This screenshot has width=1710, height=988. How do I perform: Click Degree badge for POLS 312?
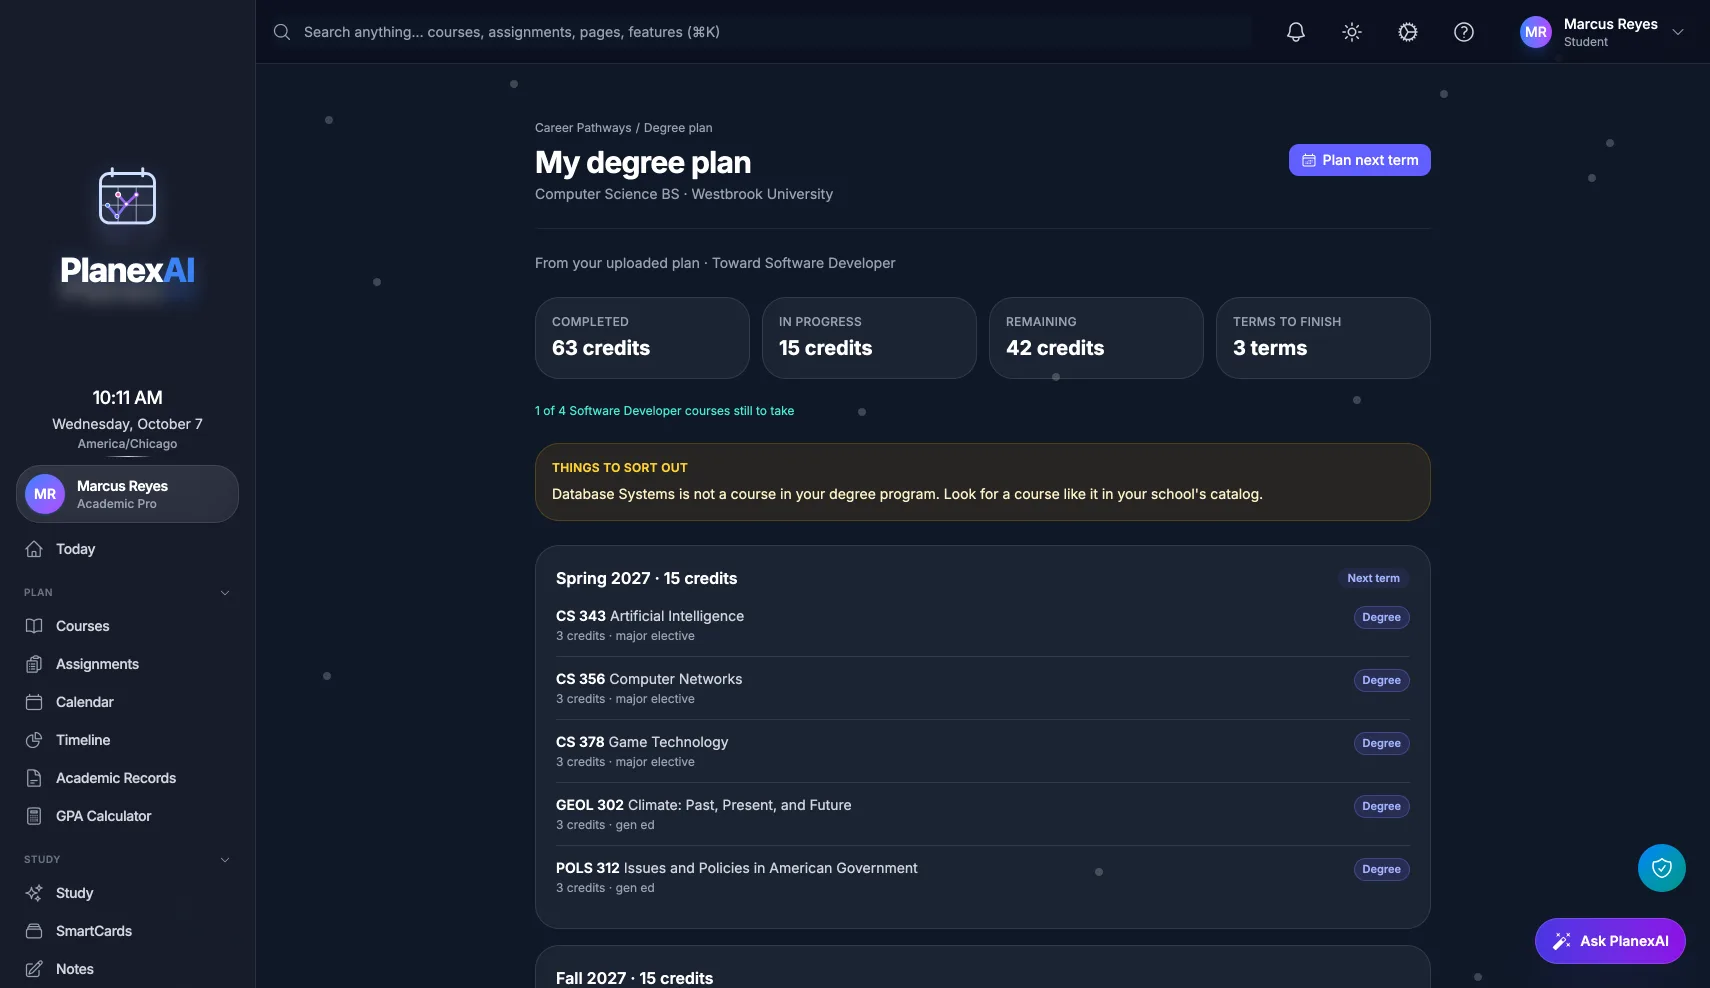(x=1381, y=869)
